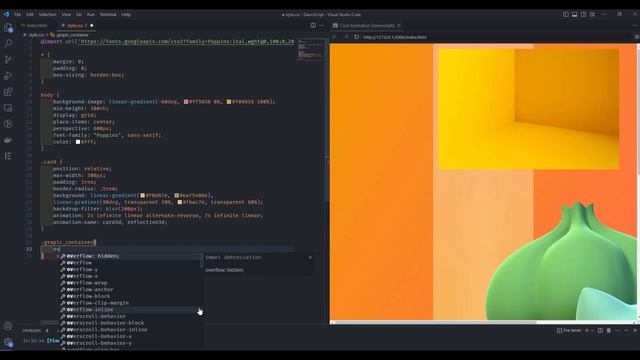640x360 pixels.
Task: Open the Help menu
Action: (x=126, y=14)
